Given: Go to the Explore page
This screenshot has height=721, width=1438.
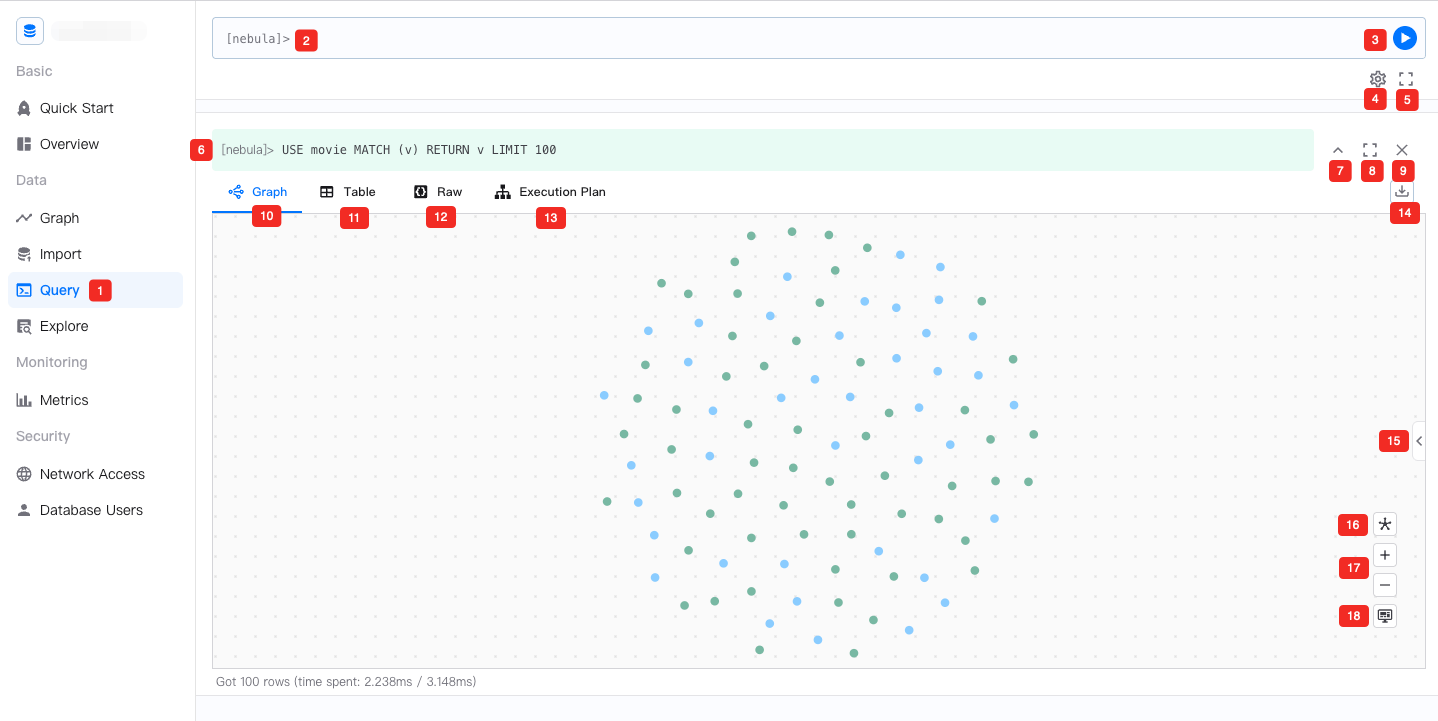Looking at the screenshot, I should pyautogui.click(x=64, y=326).
